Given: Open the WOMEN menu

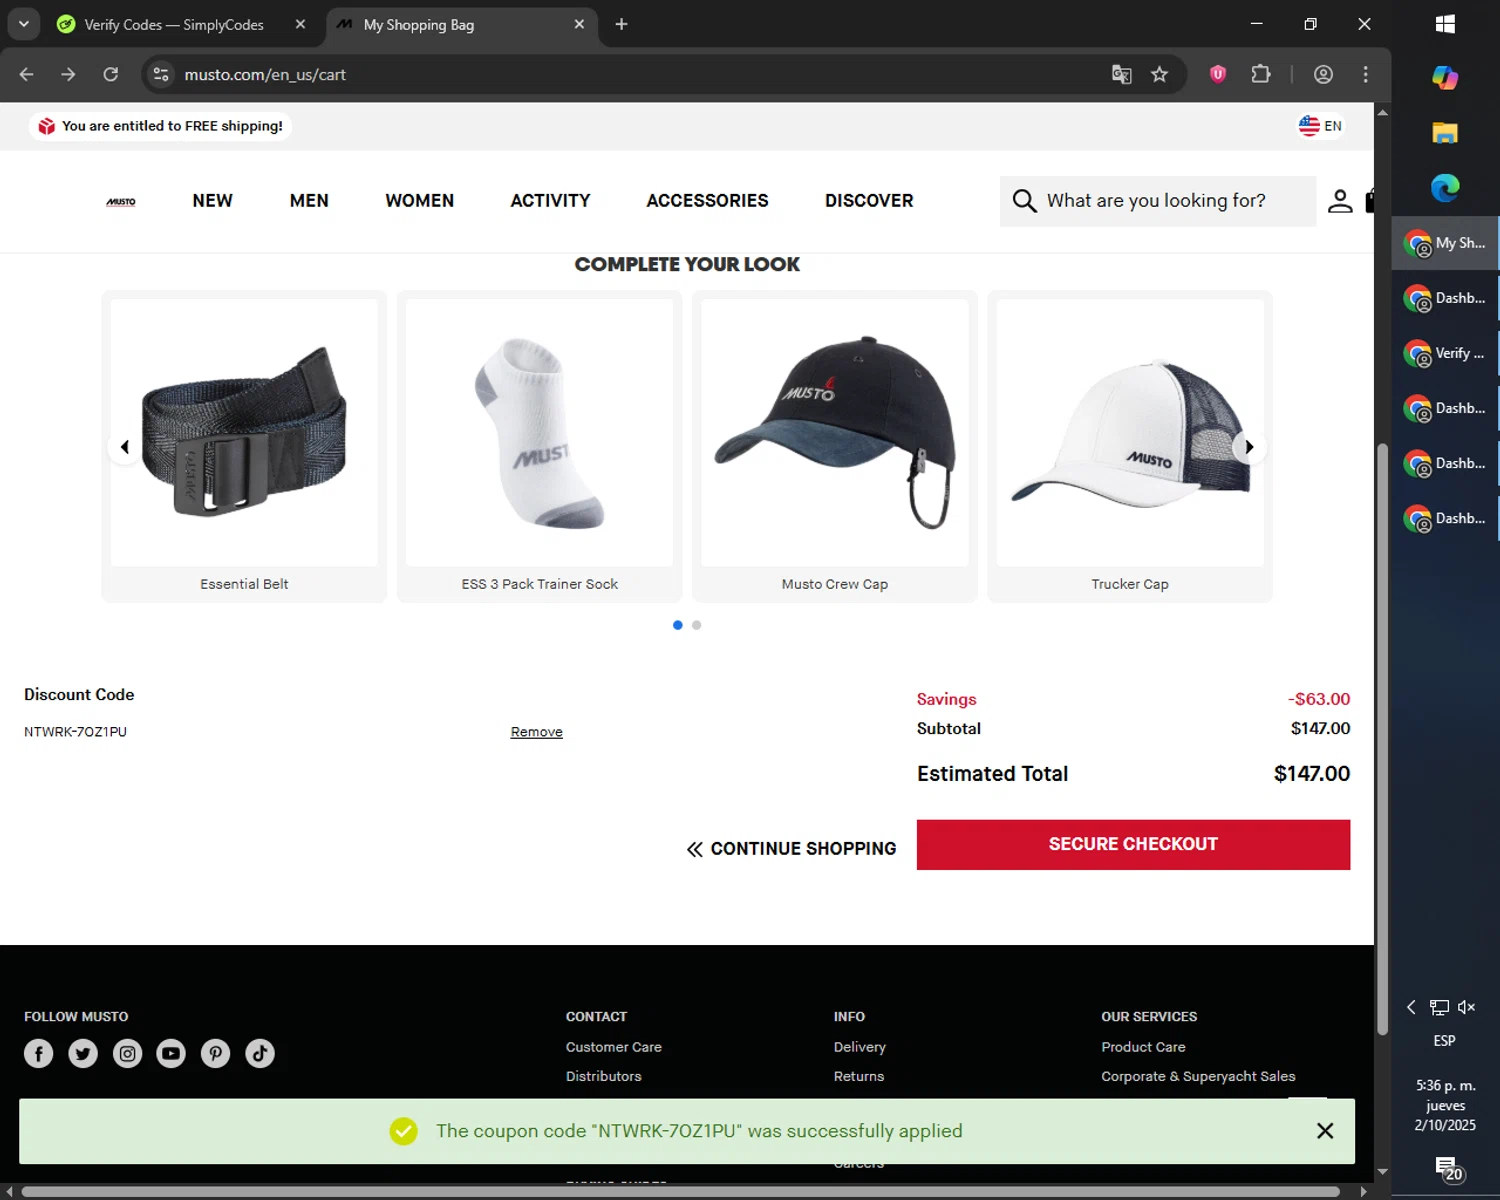Looking at the screenshot, I should coord(419,201).
